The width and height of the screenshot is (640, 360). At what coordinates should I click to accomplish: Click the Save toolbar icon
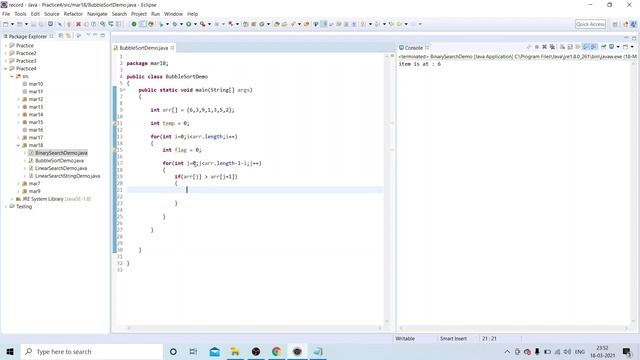(33, 24)
